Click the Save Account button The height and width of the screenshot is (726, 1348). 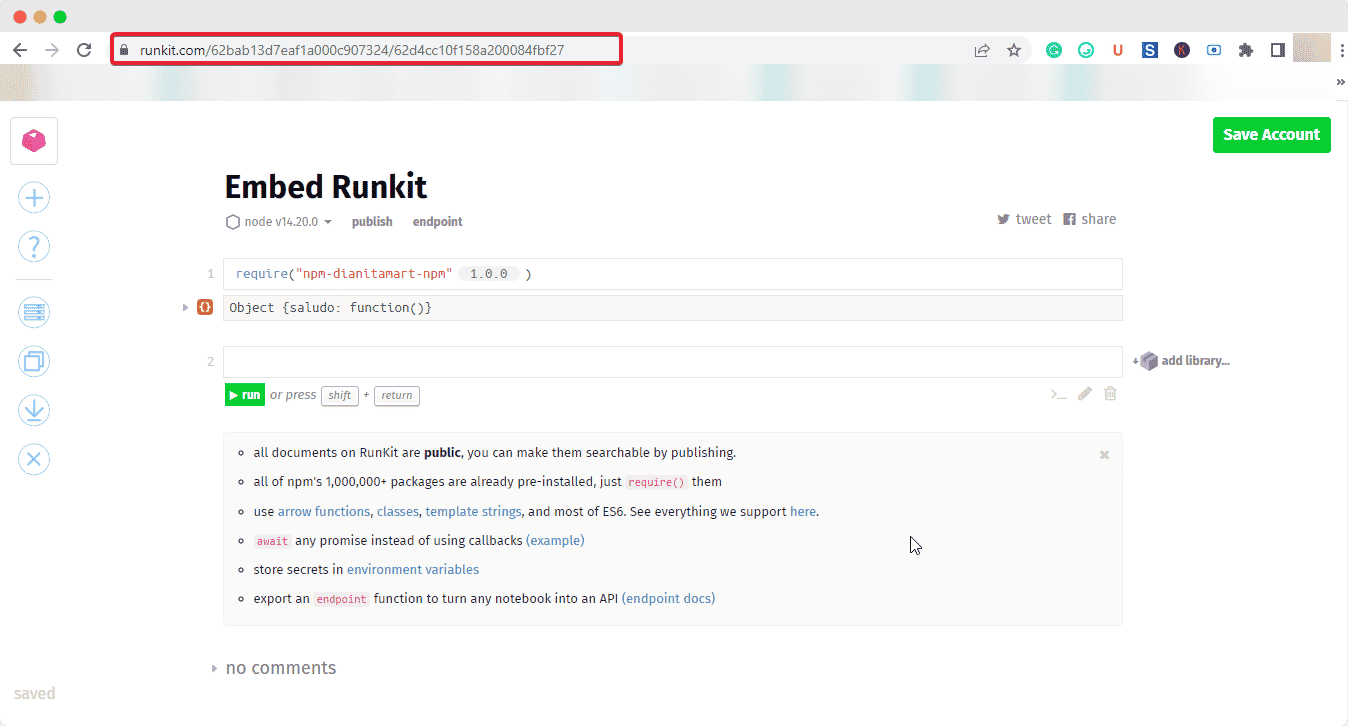(1272, 135)
